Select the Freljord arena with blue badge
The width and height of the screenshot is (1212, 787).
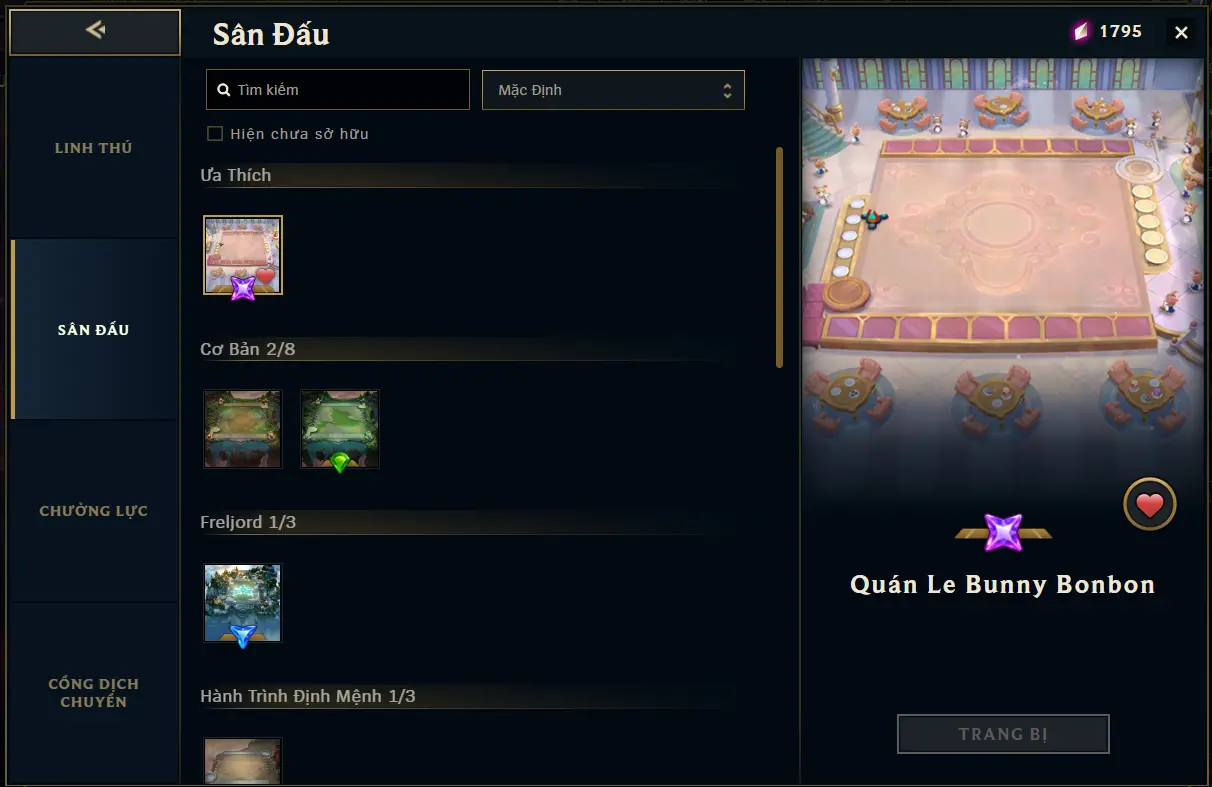point(243,603)
